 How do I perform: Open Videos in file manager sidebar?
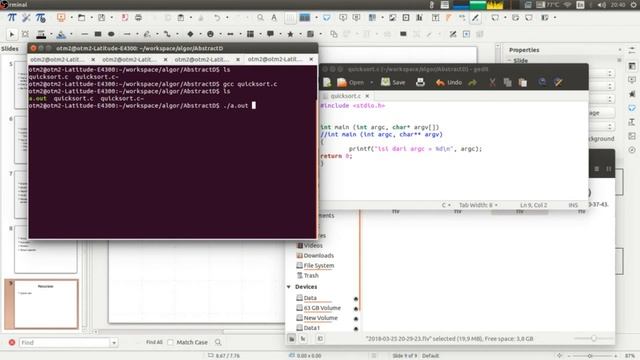[x=313, y=246]
